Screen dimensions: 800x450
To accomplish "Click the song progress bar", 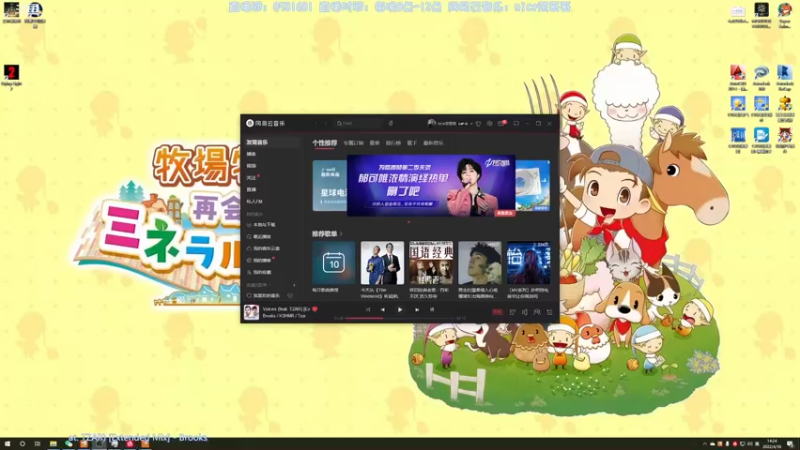I will tap(401, 318).
